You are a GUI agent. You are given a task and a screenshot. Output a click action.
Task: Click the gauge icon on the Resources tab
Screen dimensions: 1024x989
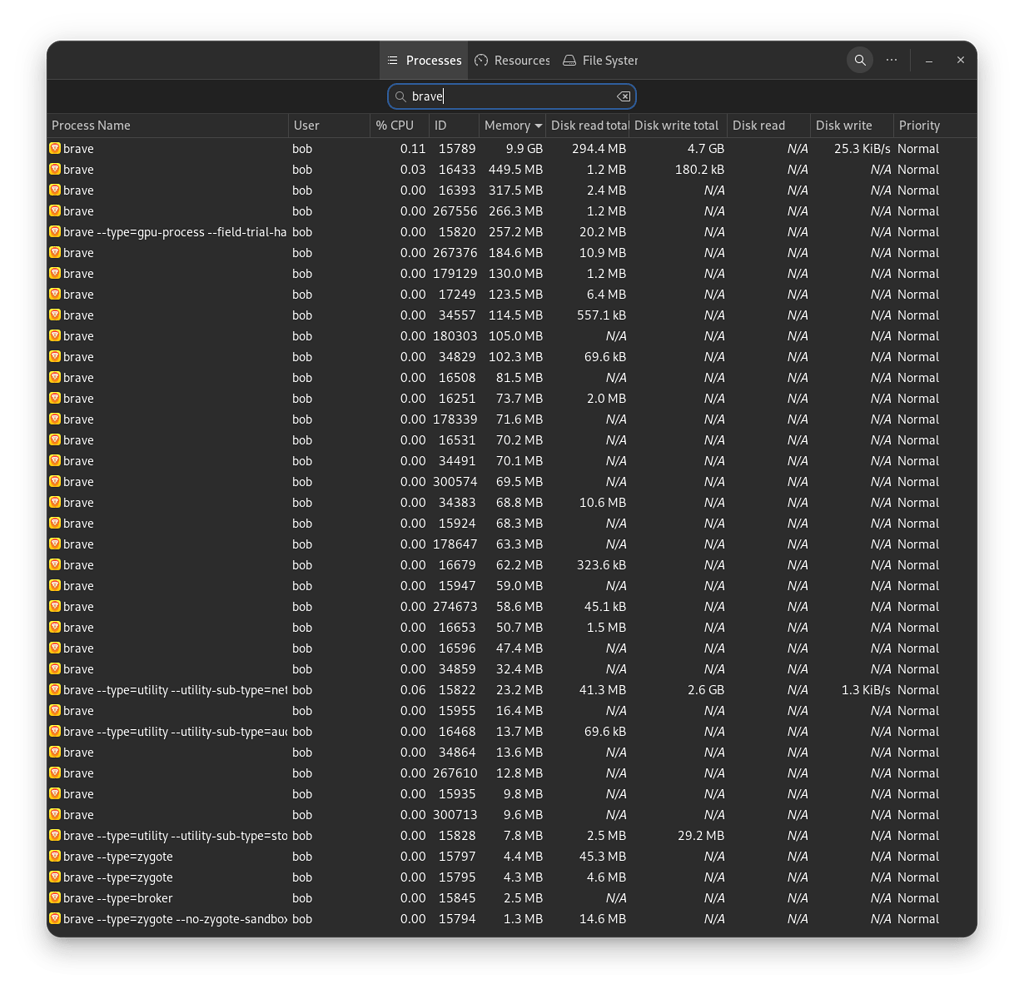[481, 60]
